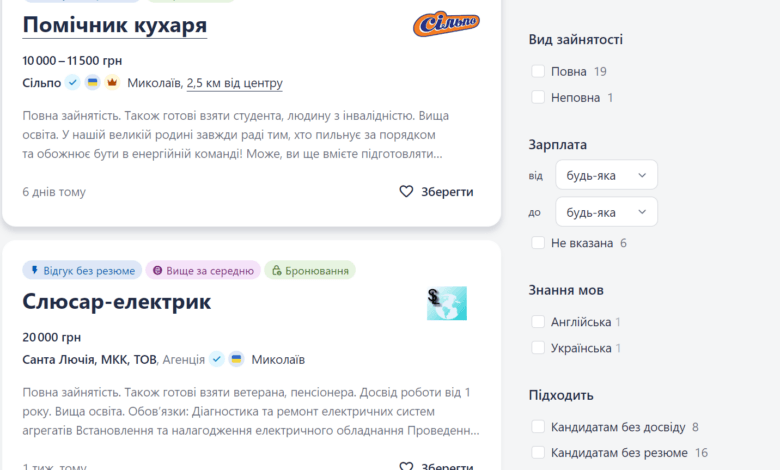Click the Ukrainian flag badge beside Агенція

[236, 359]
